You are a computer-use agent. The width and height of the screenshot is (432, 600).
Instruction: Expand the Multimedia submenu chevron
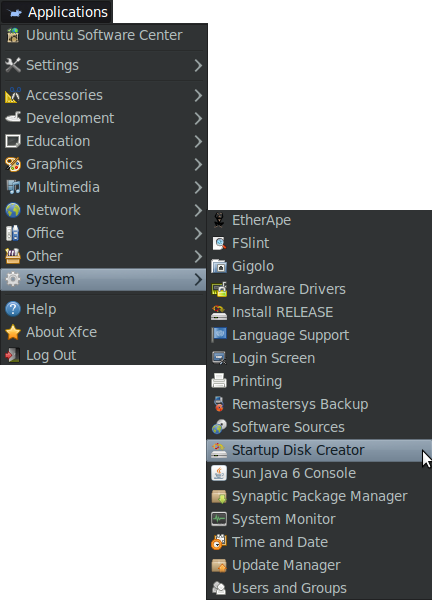point(198,187)
